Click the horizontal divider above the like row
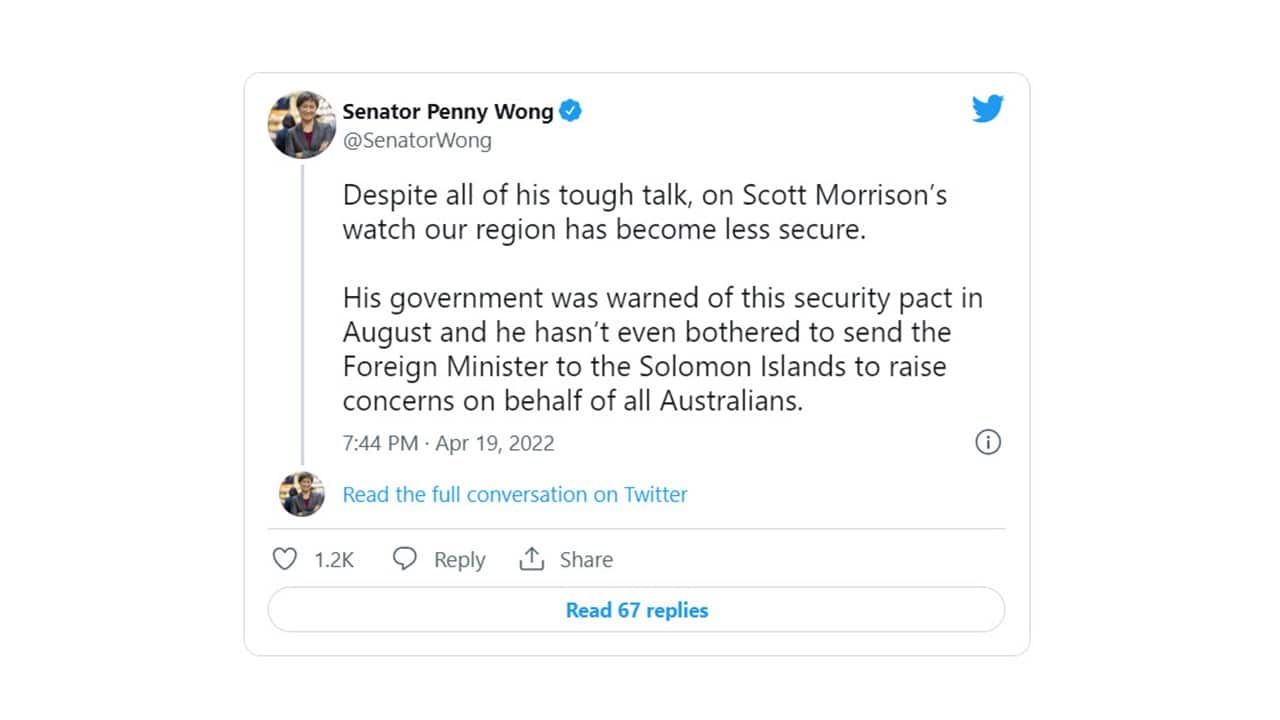The width and height of the screenshot is (1280, 720). pyautogui.click(x=636, y=528)
